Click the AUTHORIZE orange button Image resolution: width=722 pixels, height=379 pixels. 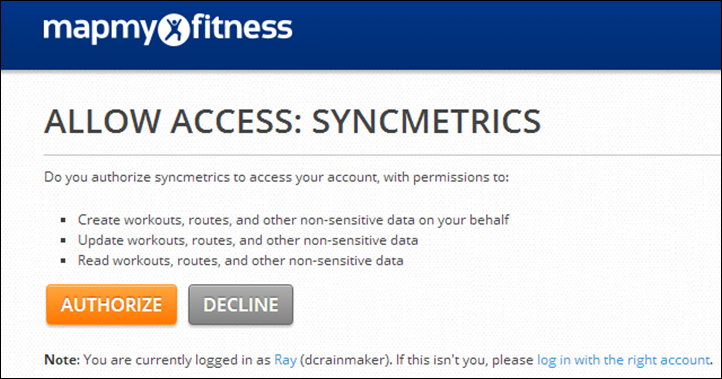111,304
